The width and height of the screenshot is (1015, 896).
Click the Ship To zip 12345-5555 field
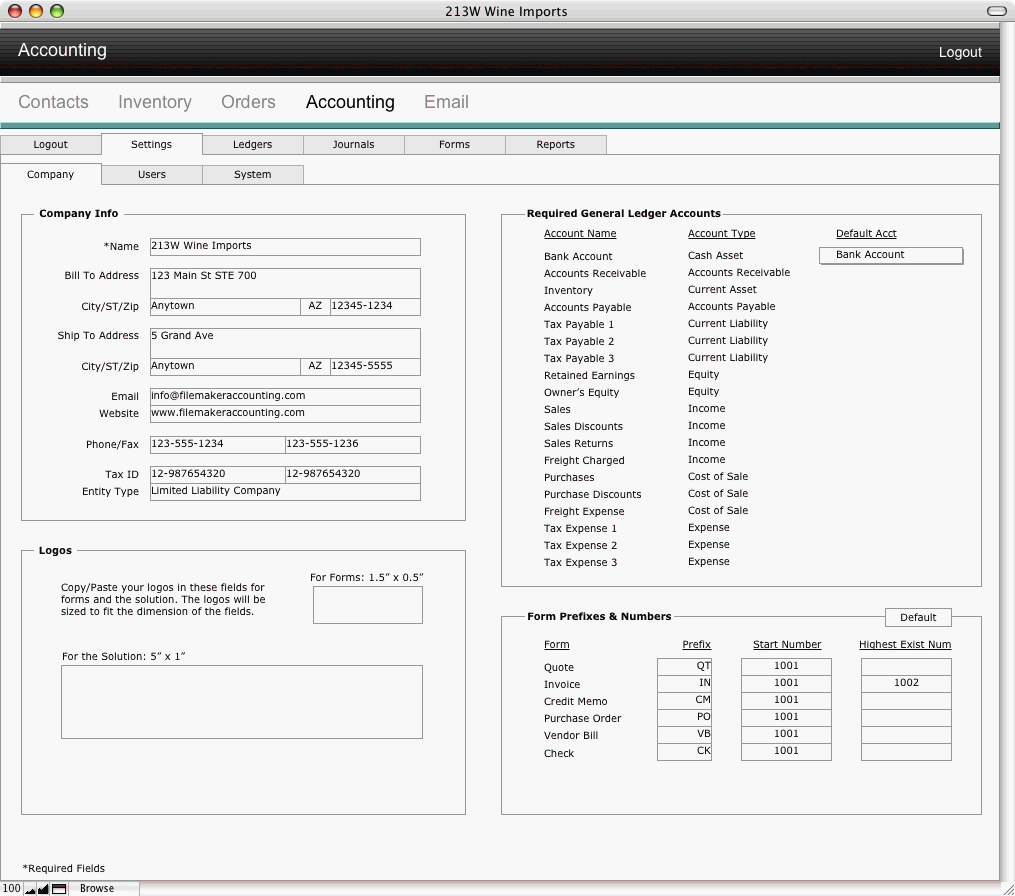tap(375, 366)
